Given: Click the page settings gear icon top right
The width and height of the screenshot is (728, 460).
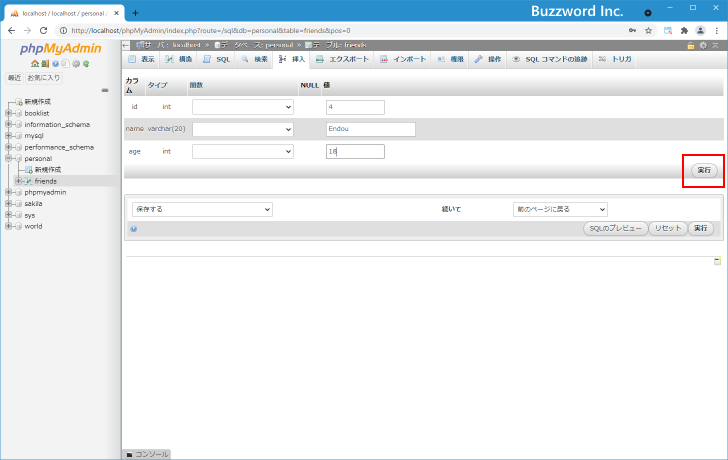Looking at the screenshot, I should pyautogui.click(x=703, y=45).
